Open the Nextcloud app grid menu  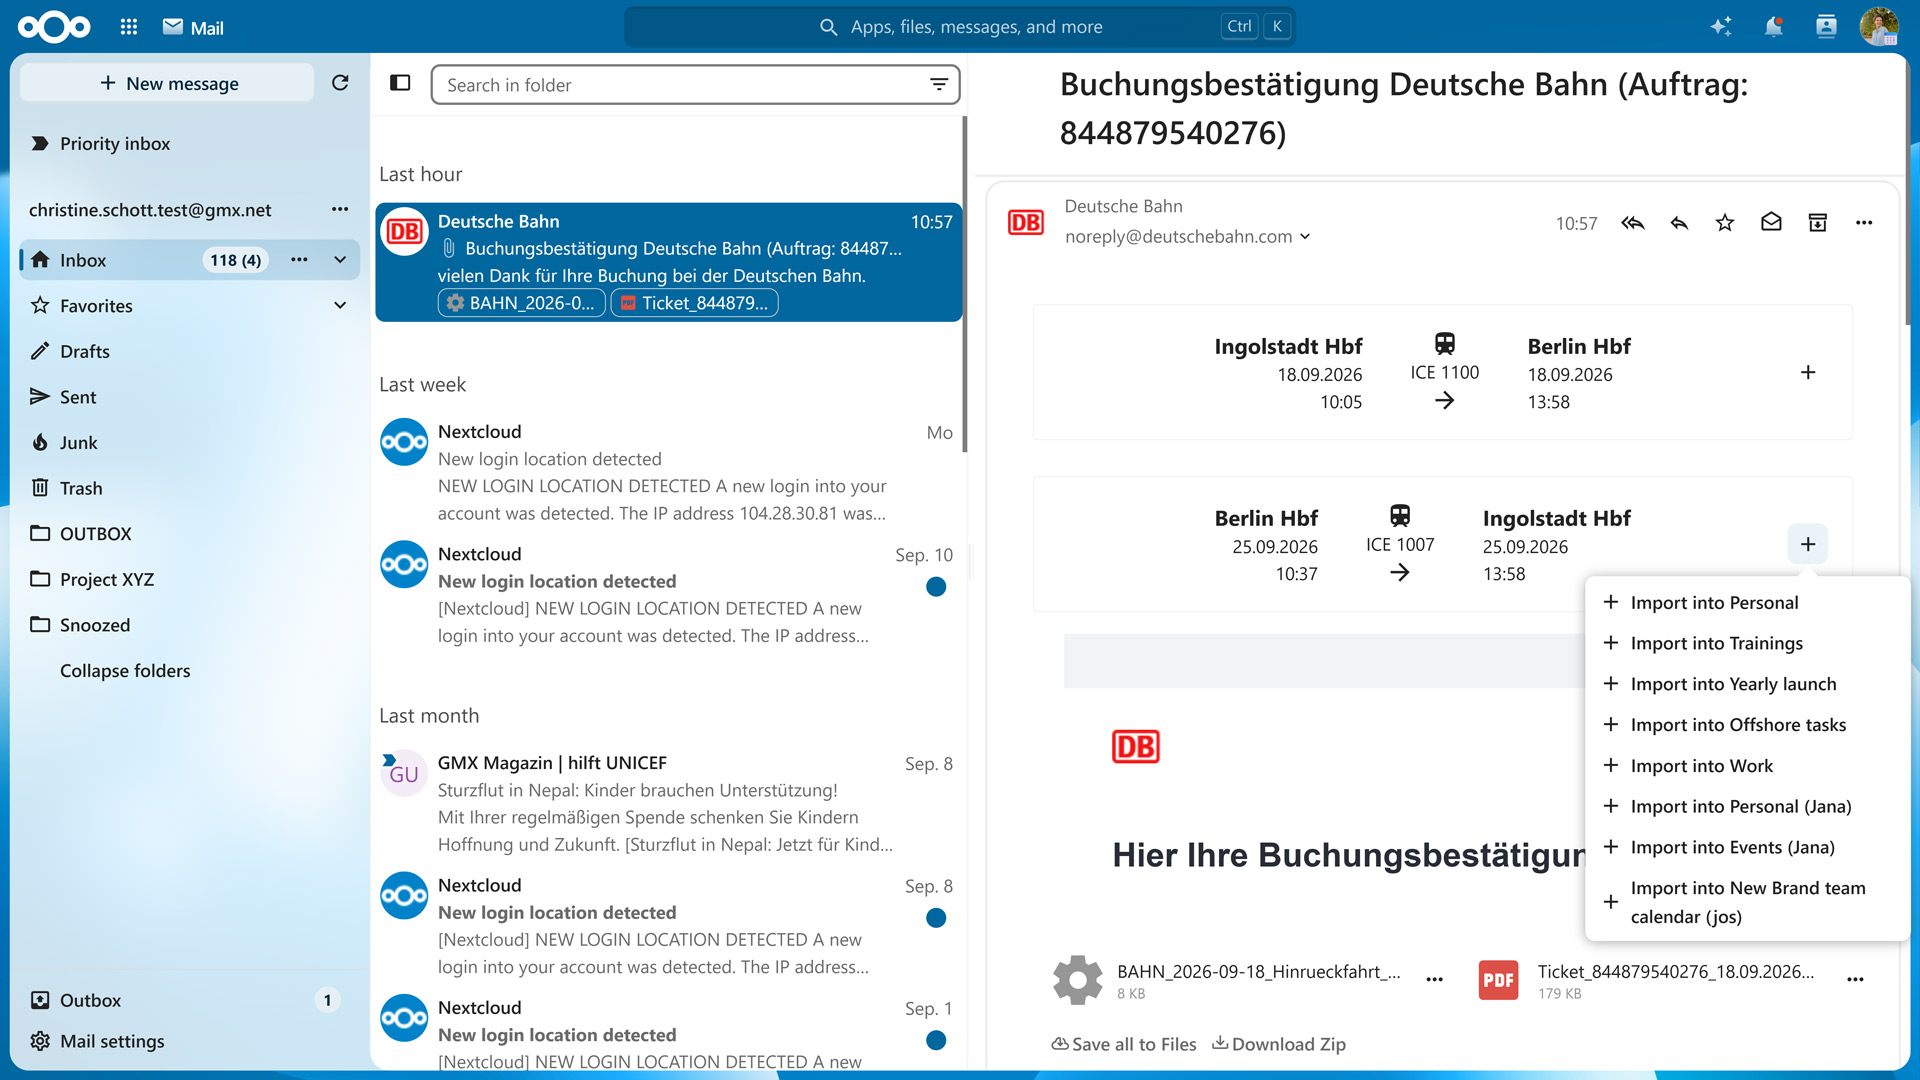[129, 27]
